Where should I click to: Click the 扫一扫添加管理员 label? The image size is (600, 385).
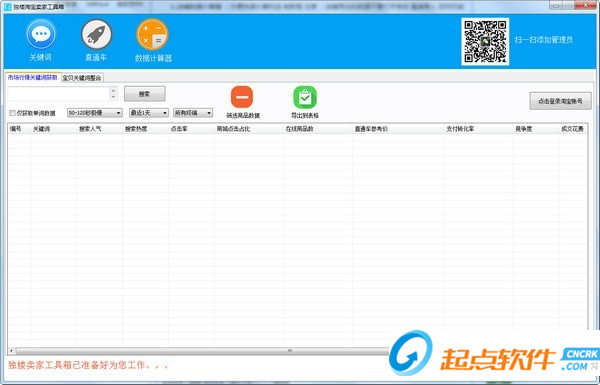(x=543, y=40)
